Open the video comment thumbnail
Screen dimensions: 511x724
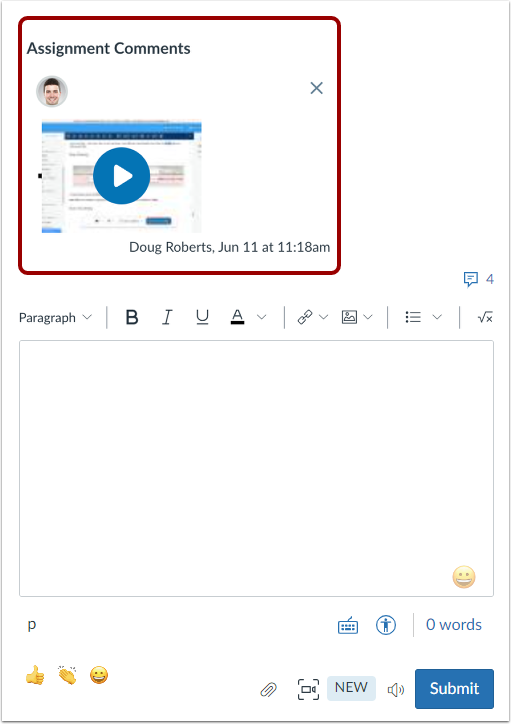(121, 176)
